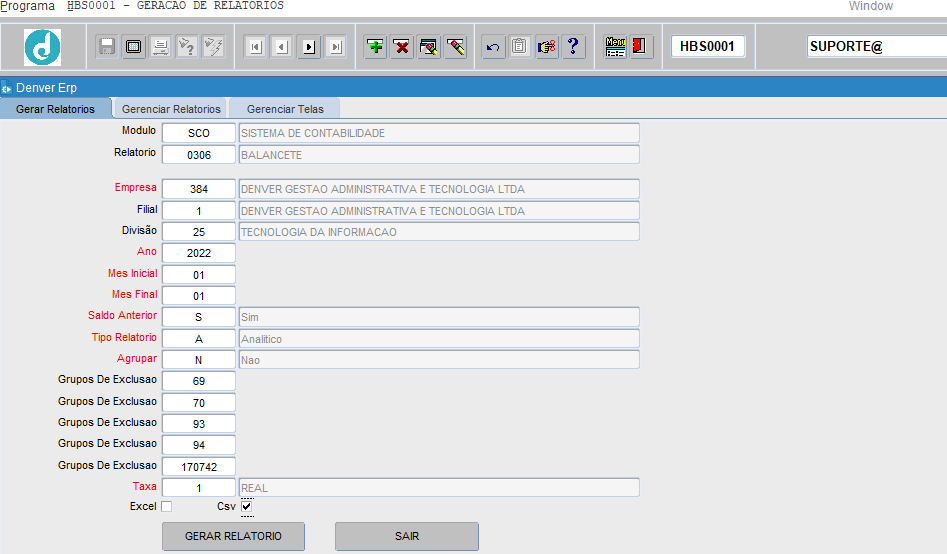Click the screen display toolbar icon

(133, 47)
